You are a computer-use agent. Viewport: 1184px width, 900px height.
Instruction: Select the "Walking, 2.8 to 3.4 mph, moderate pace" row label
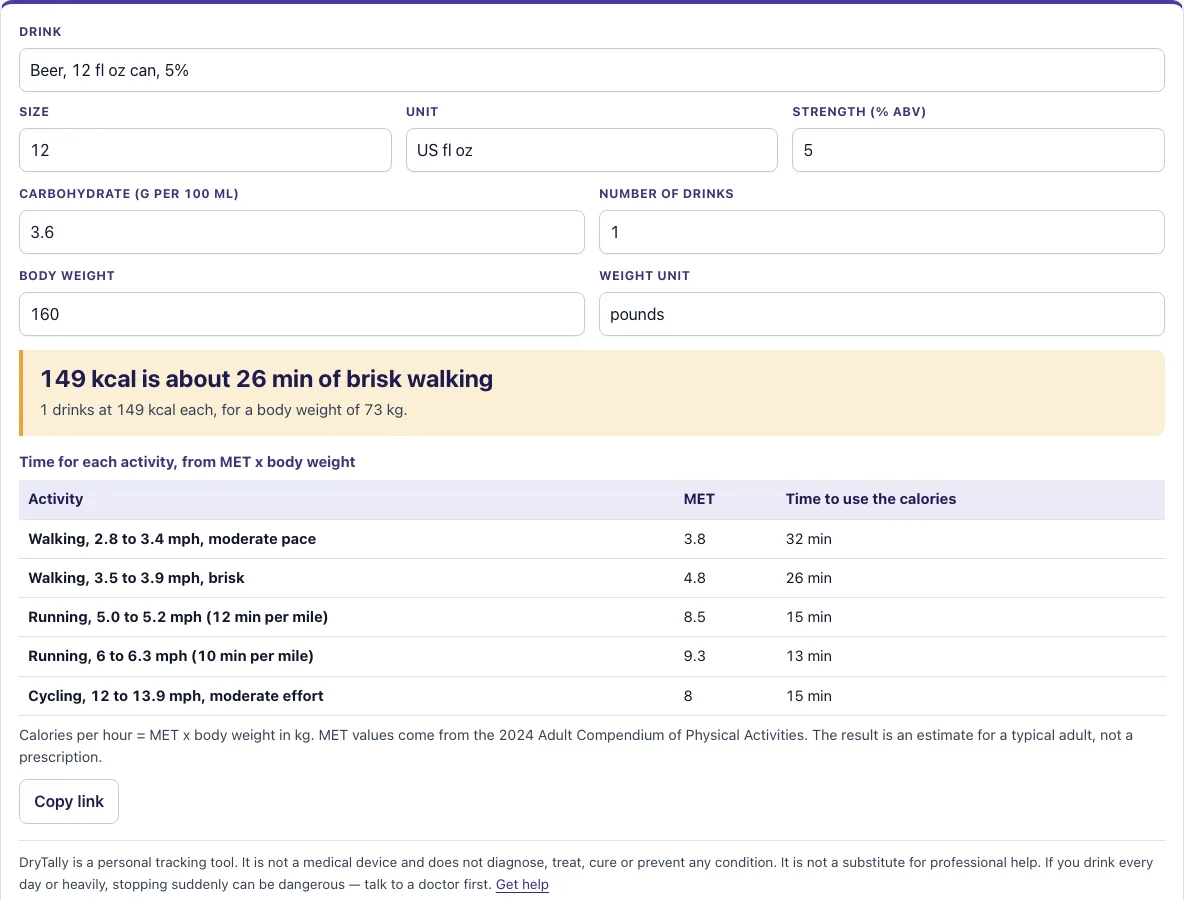click(x=172, y=539)
